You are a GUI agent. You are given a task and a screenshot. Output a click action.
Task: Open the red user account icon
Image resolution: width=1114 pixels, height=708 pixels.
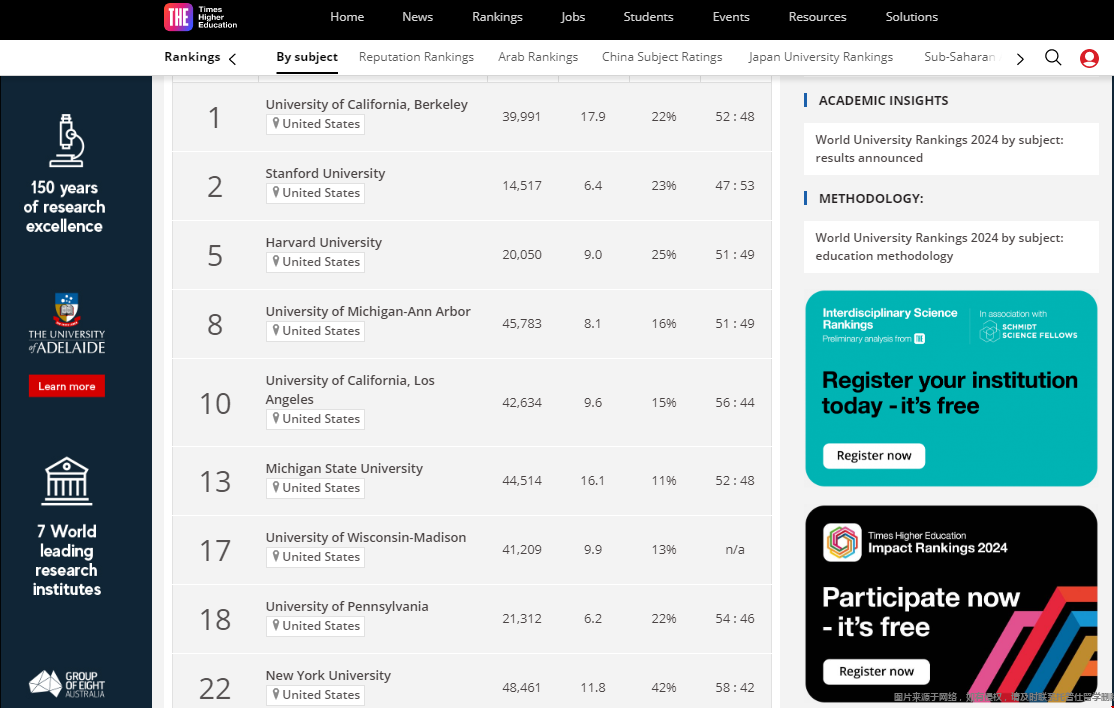(x=1089, y=58)
